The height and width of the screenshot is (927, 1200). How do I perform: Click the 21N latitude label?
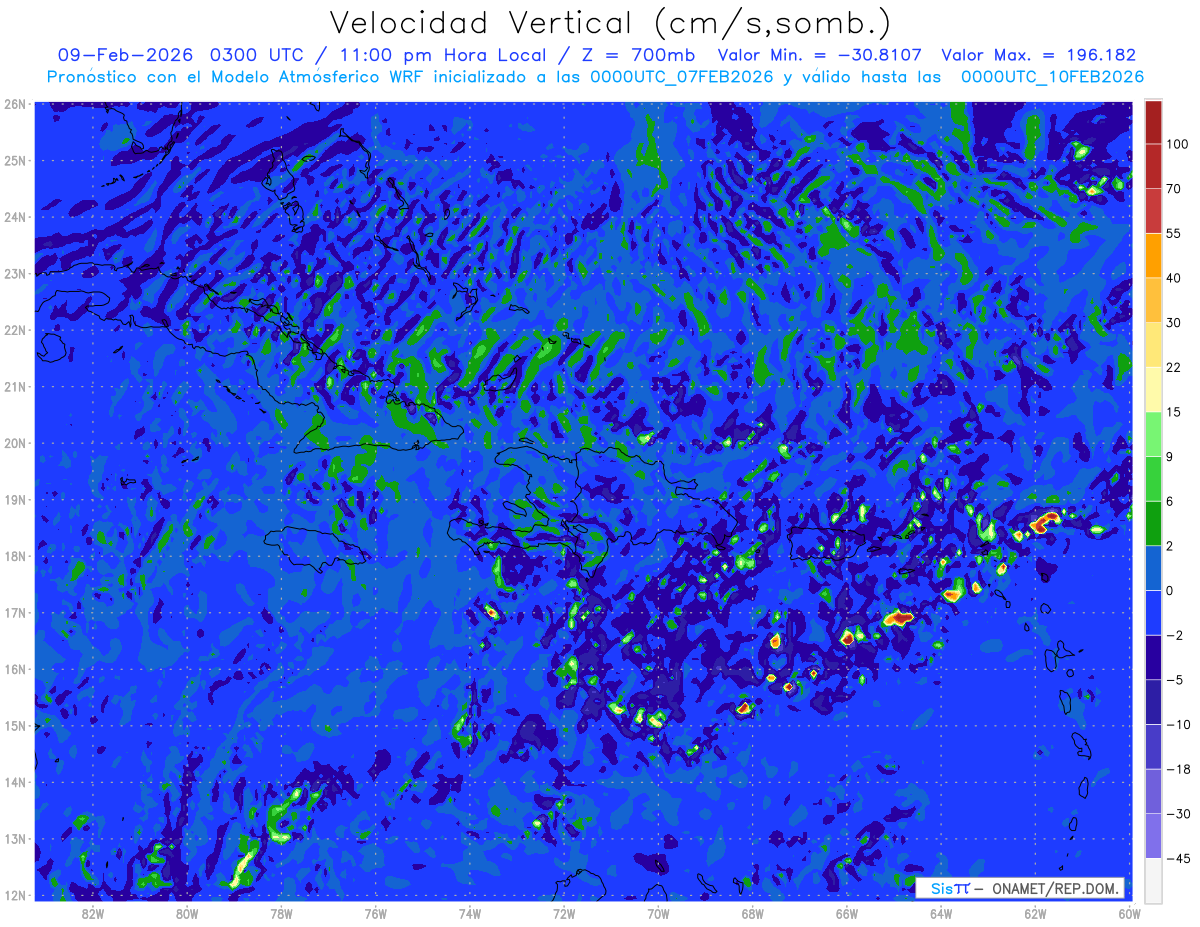(15, 386)
